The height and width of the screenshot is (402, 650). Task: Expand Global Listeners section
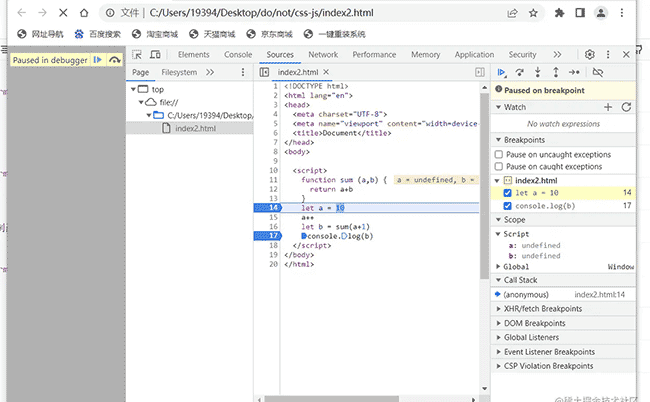[x=499, y=337]
